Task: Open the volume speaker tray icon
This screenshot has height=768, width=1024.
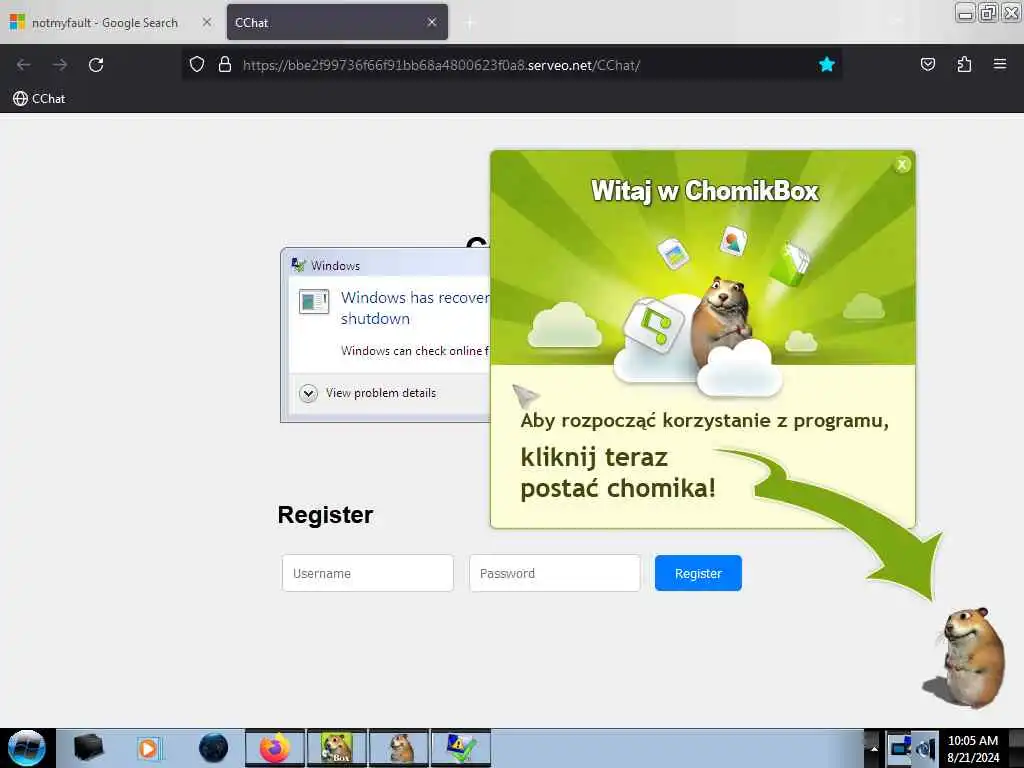Action: (x=925, y=748)
